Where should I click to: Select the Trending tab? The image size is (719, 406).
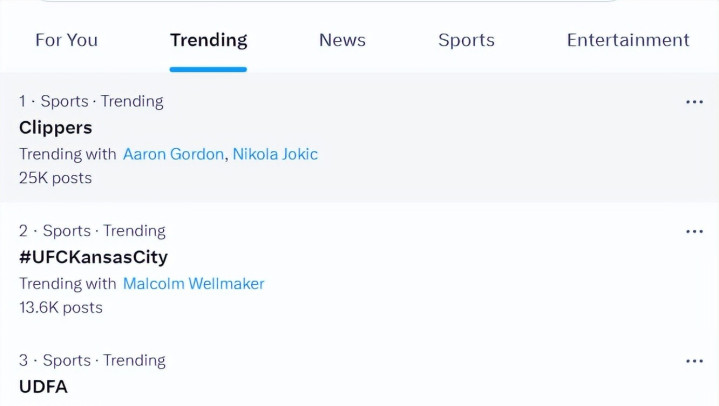point(208,40)
